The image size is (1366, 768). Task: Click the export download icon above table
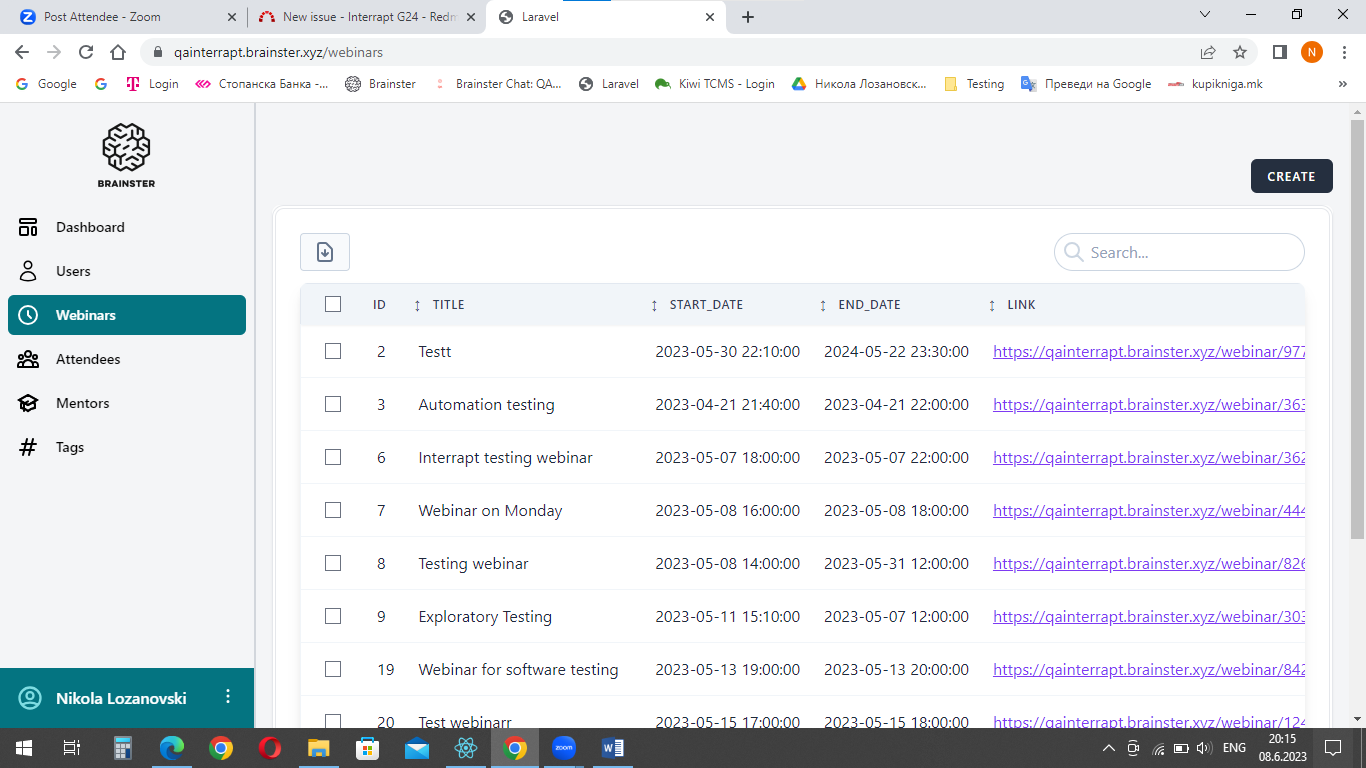coord(325,252)
